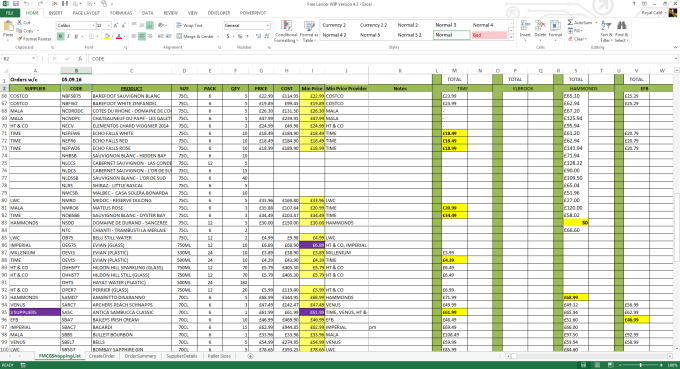The width and height of the screenshot is (680, 369).
Task: Click AutoSum
Action: (580, 23)
